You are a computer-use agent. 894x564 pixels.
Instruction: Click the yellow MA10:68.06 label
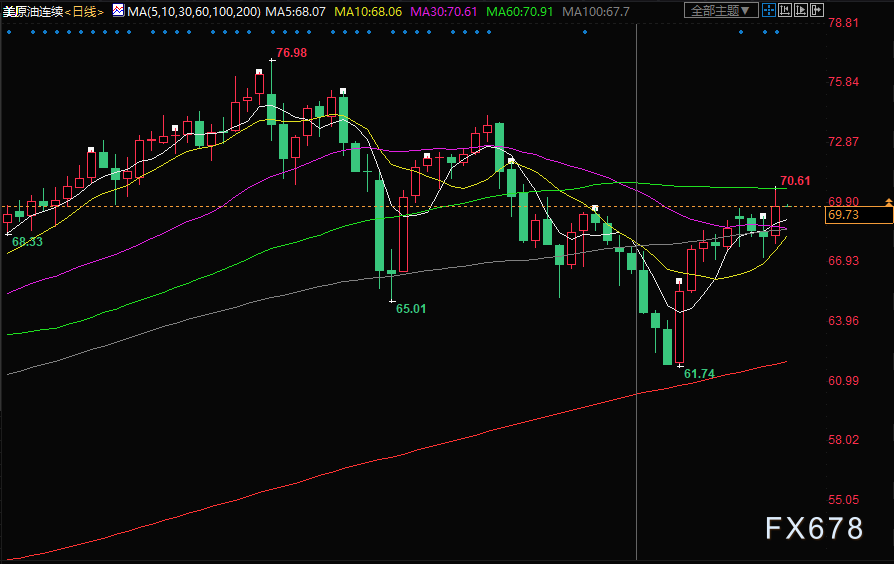point(368,11)
